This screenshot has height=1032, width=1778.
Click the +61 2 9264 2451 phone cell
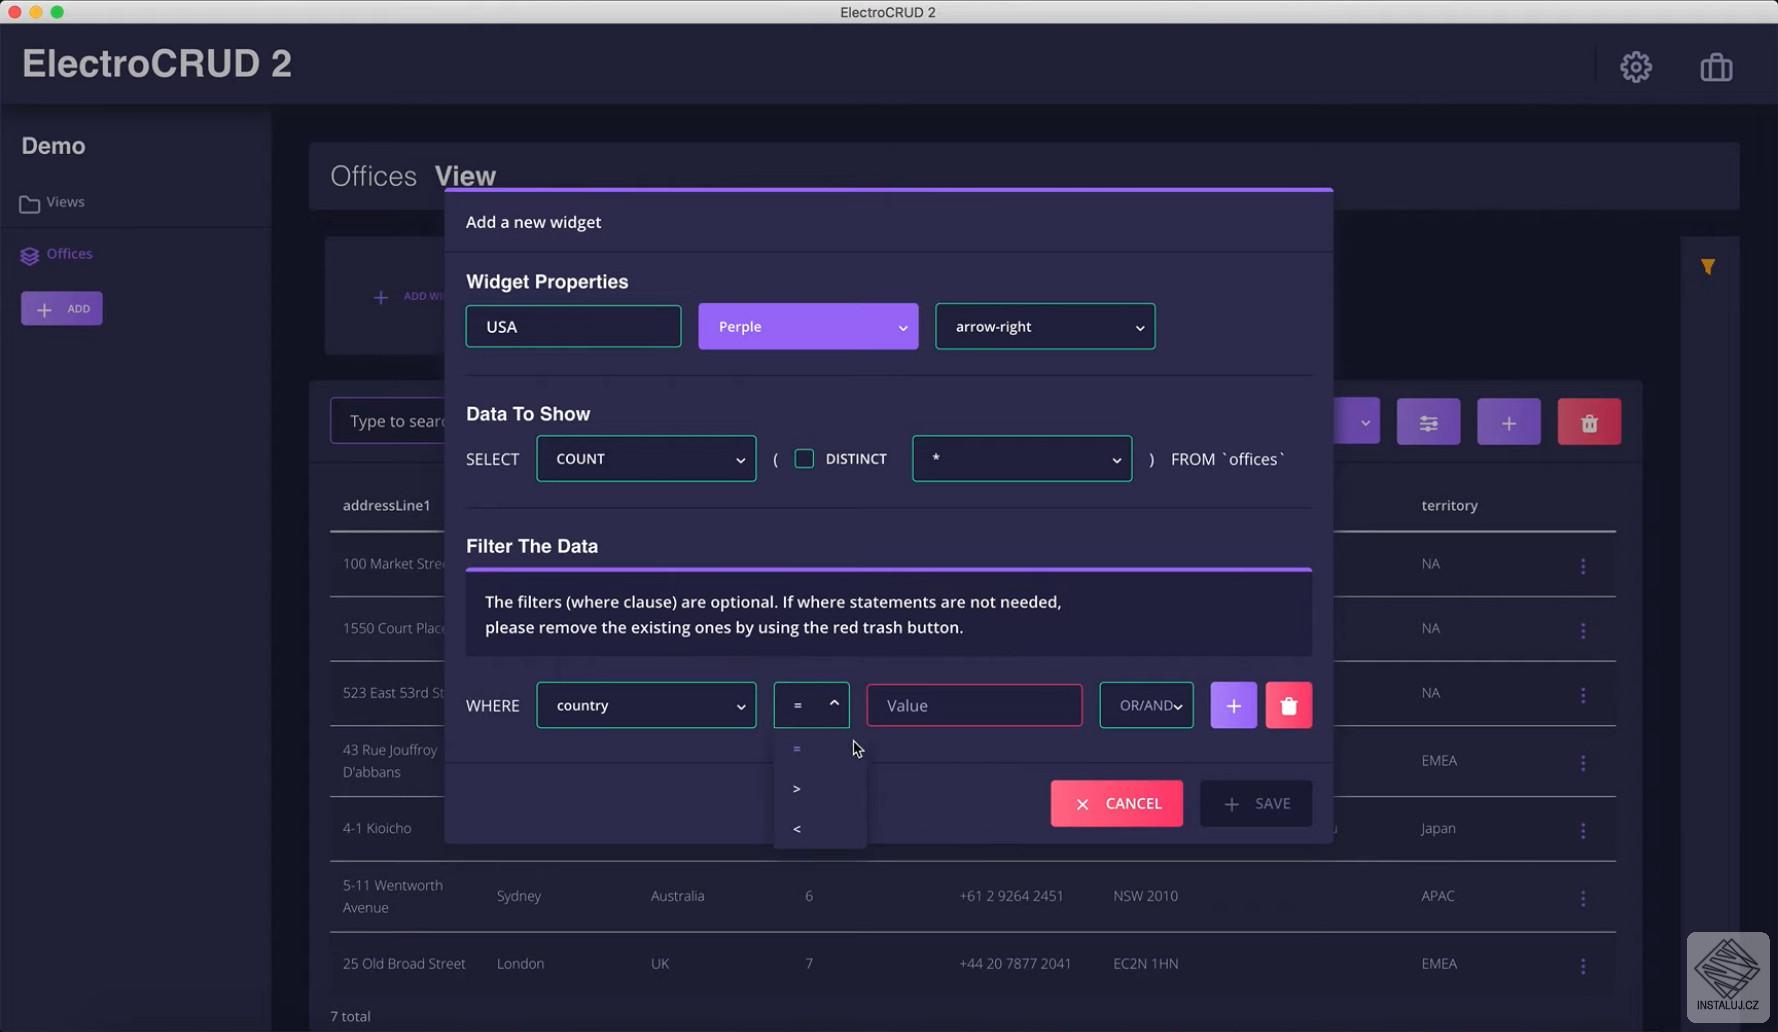1011,896
